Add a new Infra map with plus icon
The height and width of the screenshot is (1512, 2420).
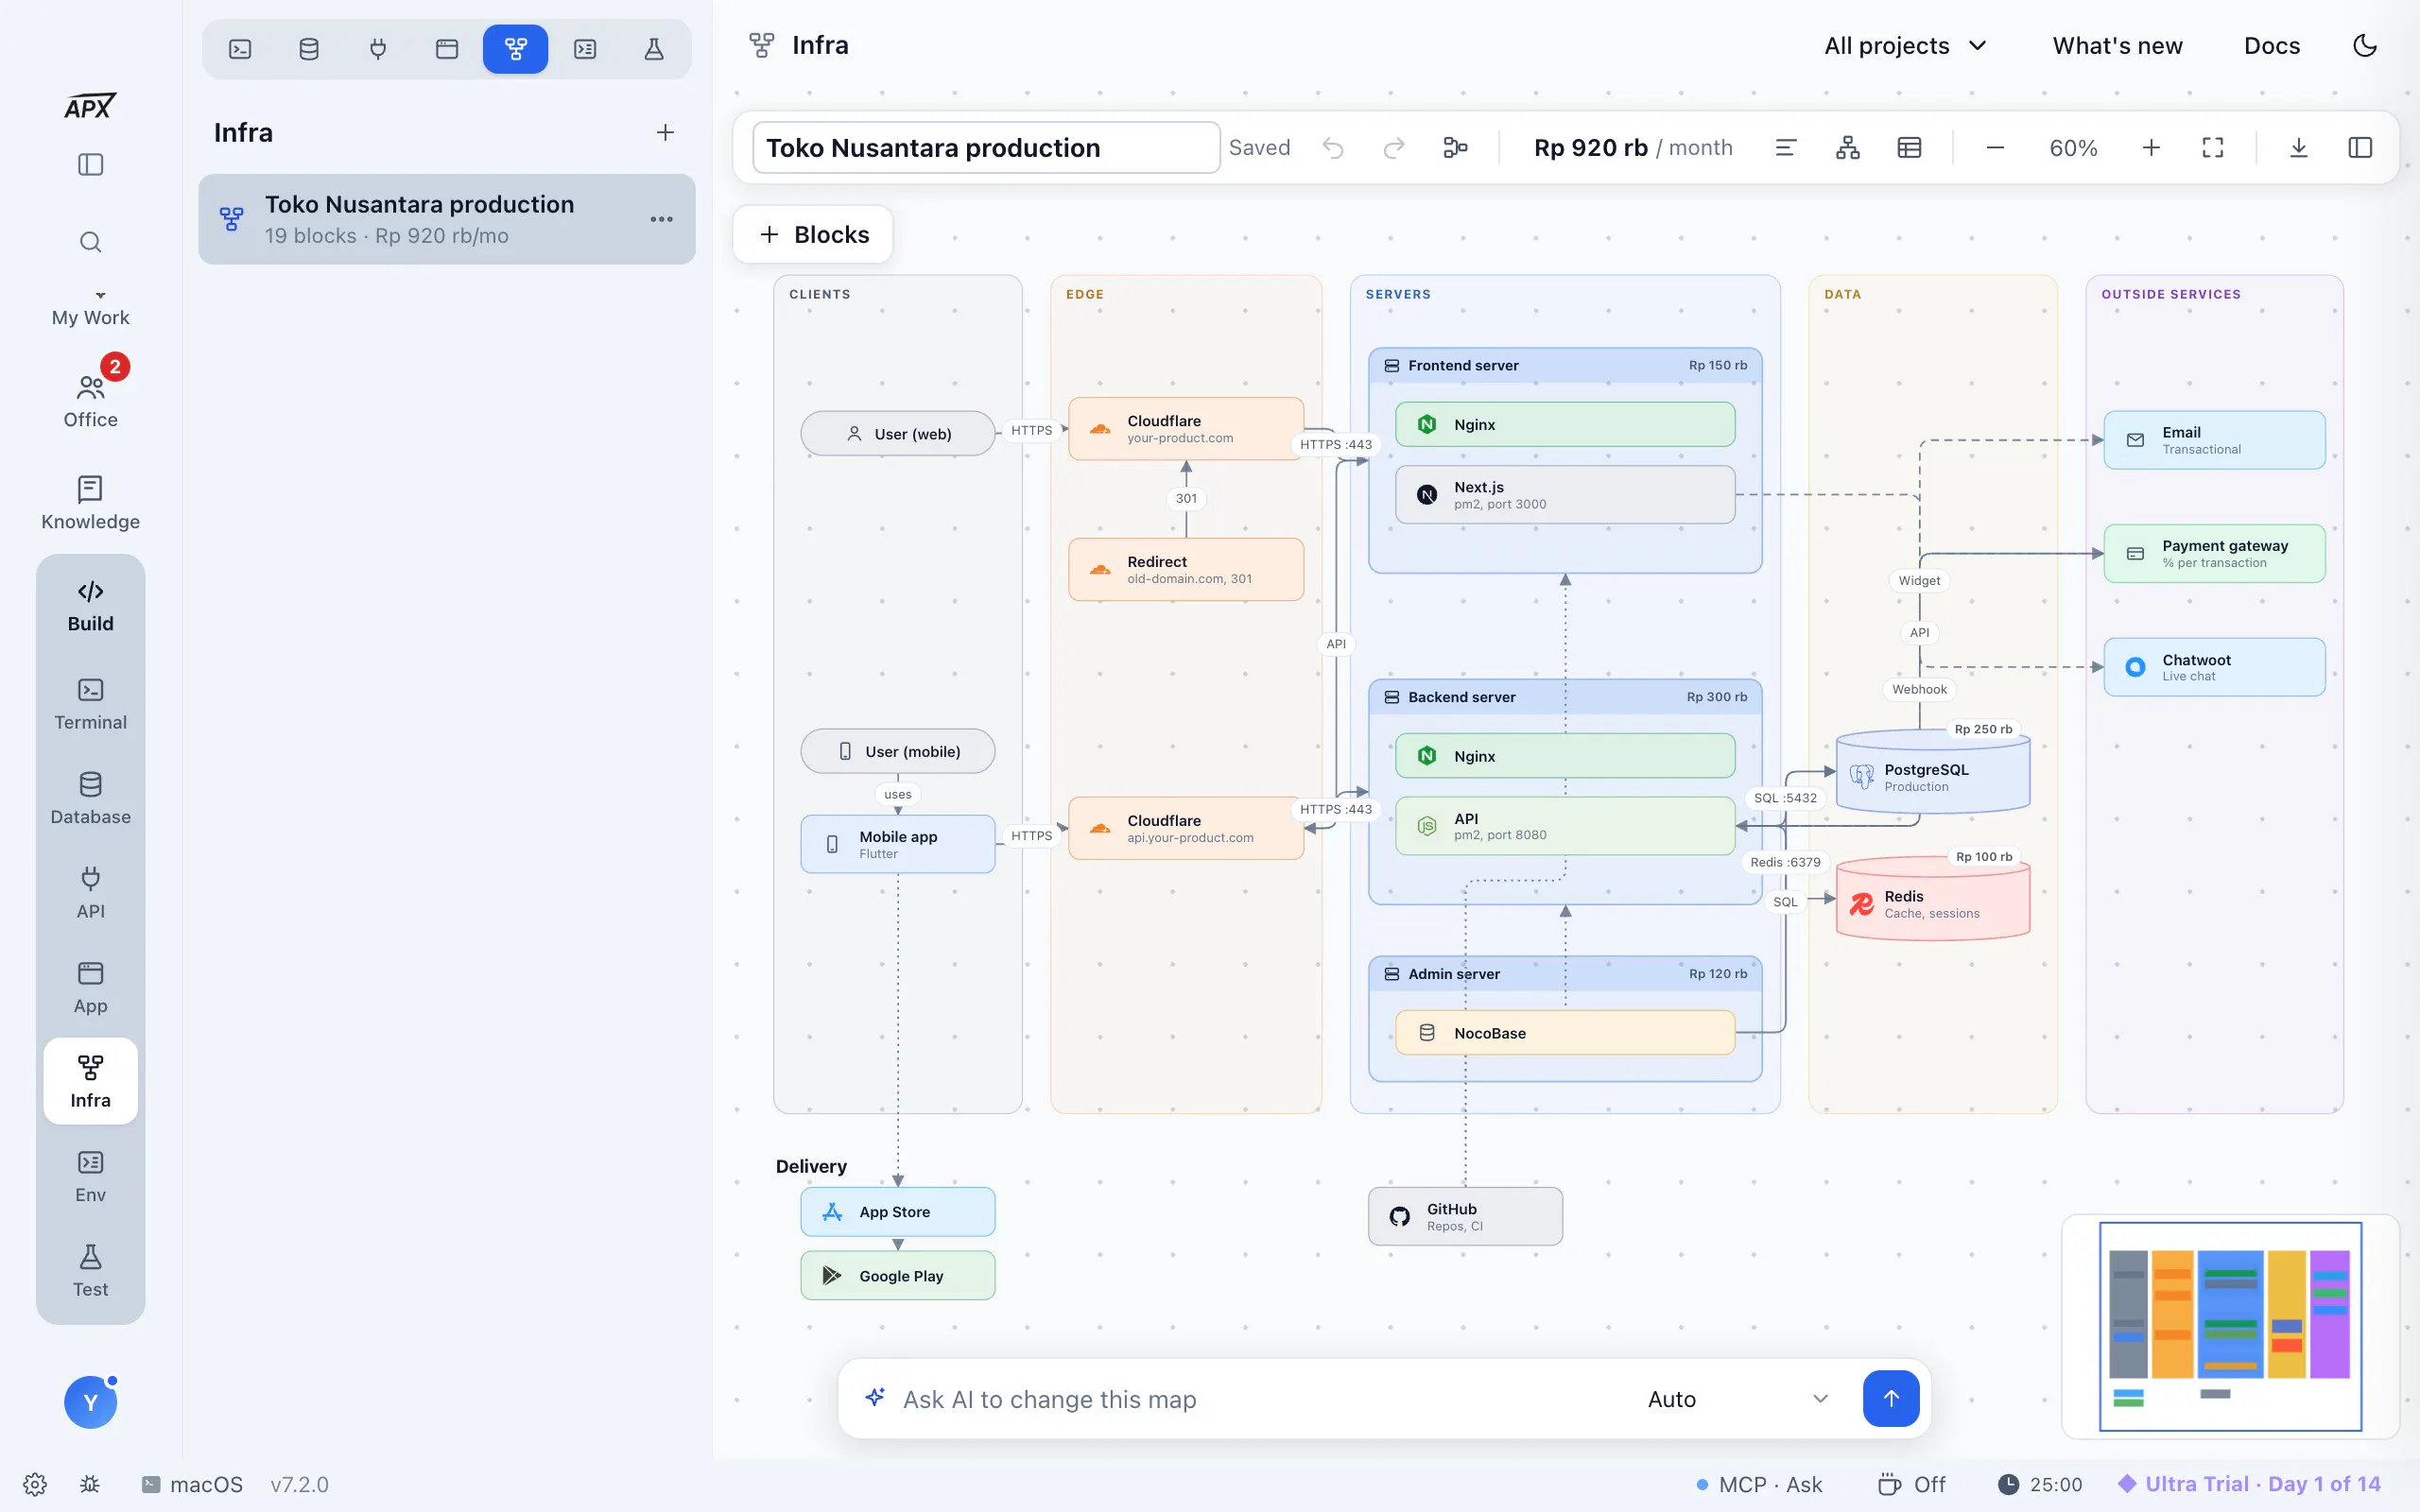coord(665,133)
